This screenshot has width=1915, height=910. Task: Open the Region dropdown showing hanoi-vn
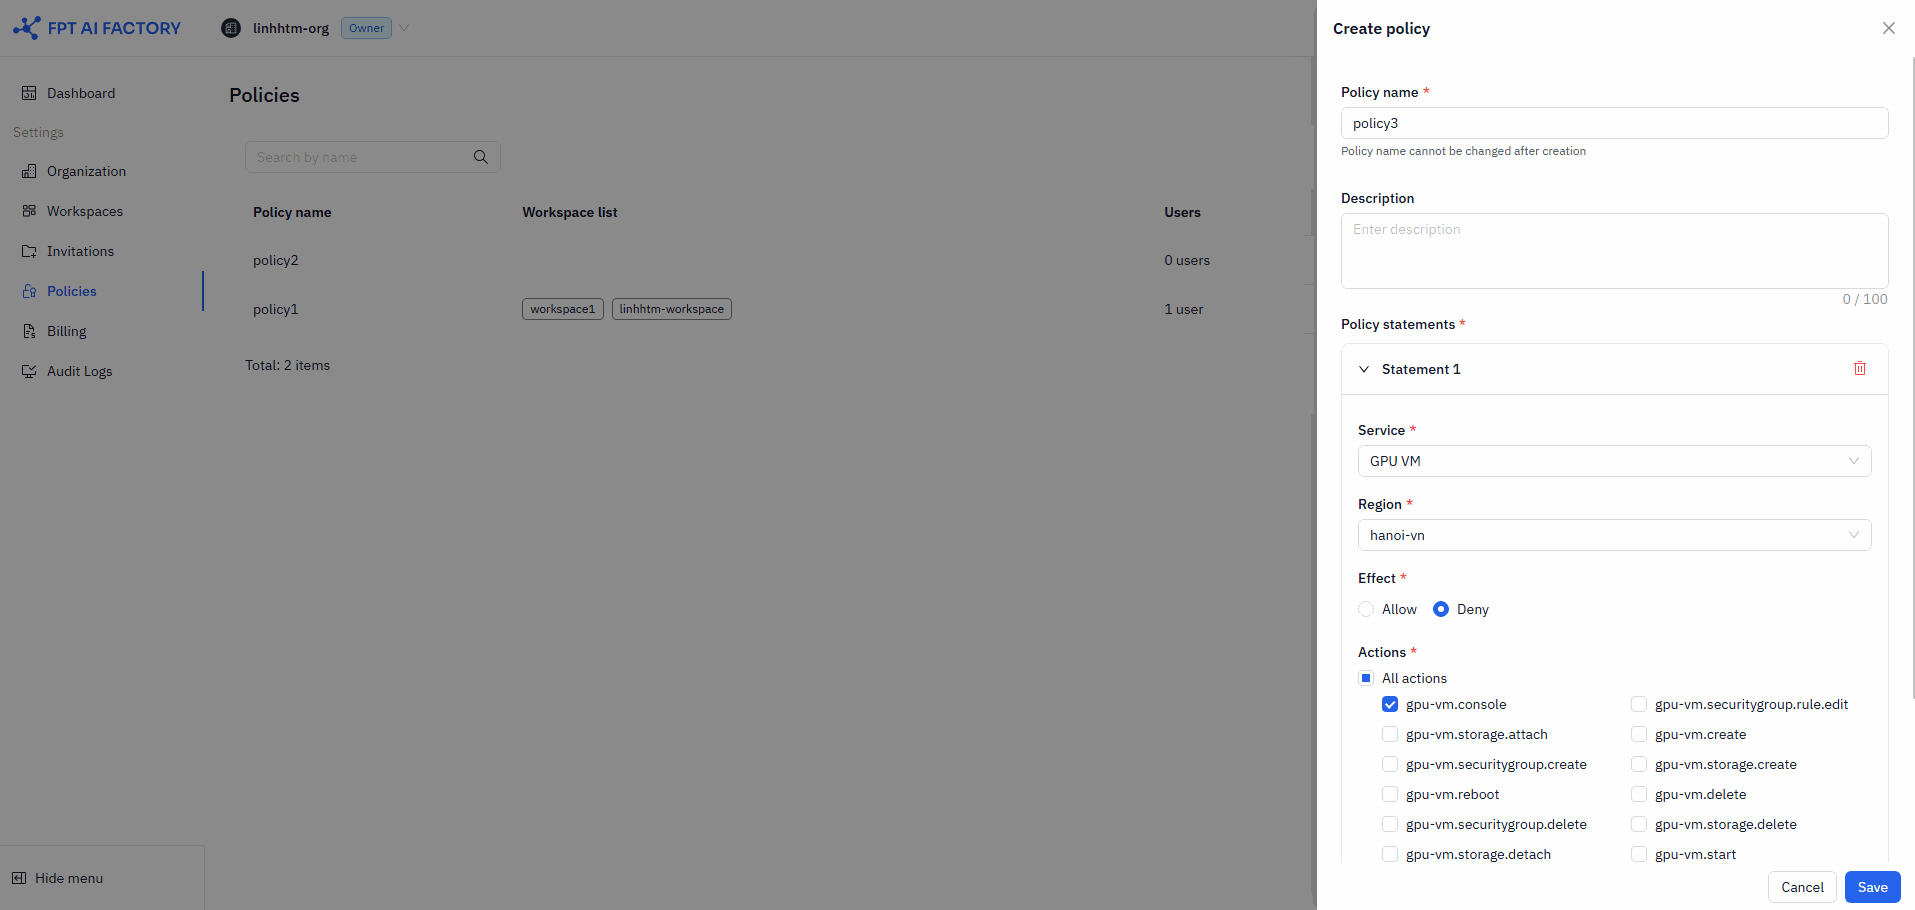1614,535
